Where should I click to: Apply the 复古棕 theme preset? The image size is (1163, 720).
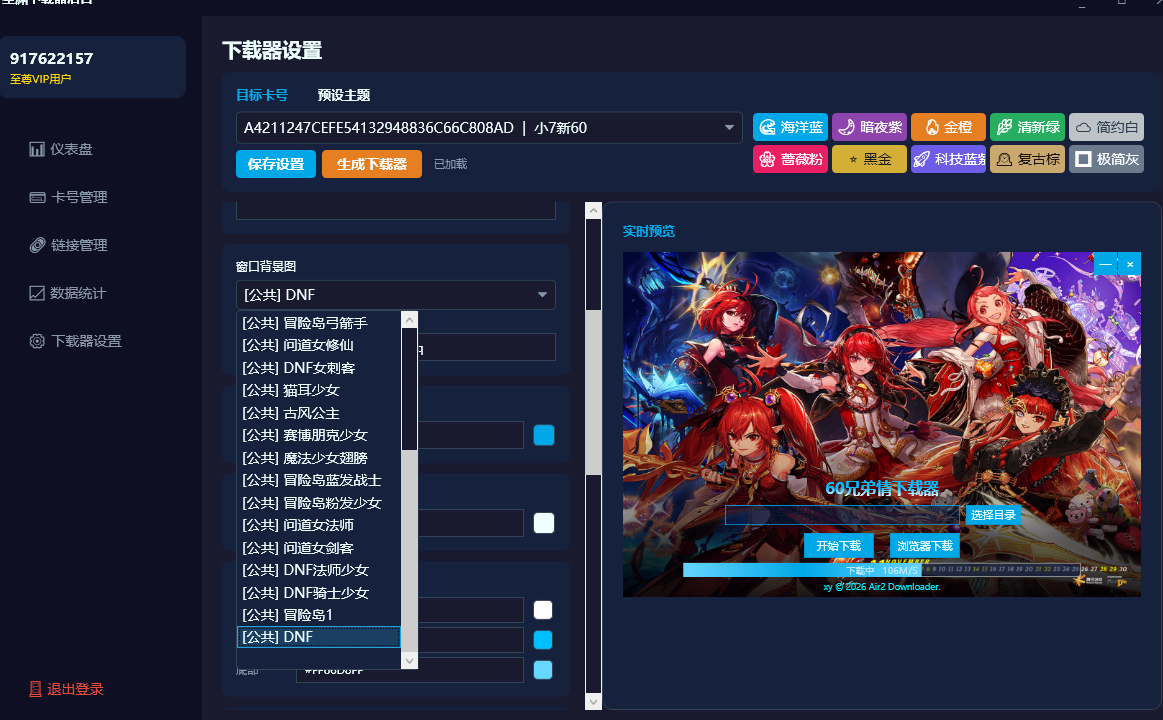pos(1027,159)
